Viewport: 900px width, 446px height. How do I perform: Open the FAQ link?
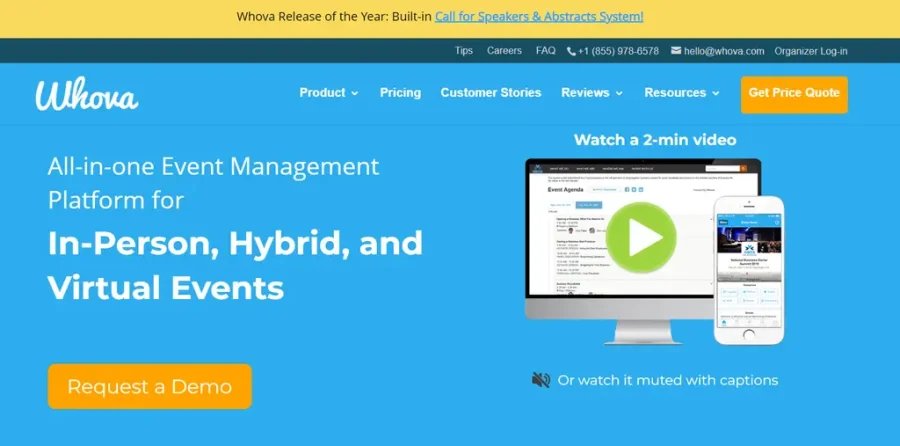coord(545,51)
